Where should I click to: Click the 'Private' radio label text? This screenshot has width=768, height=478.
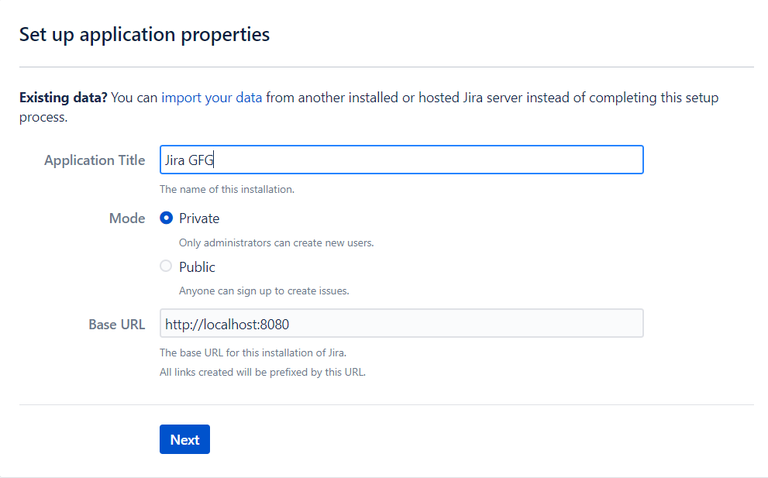(x=199, y=218)
